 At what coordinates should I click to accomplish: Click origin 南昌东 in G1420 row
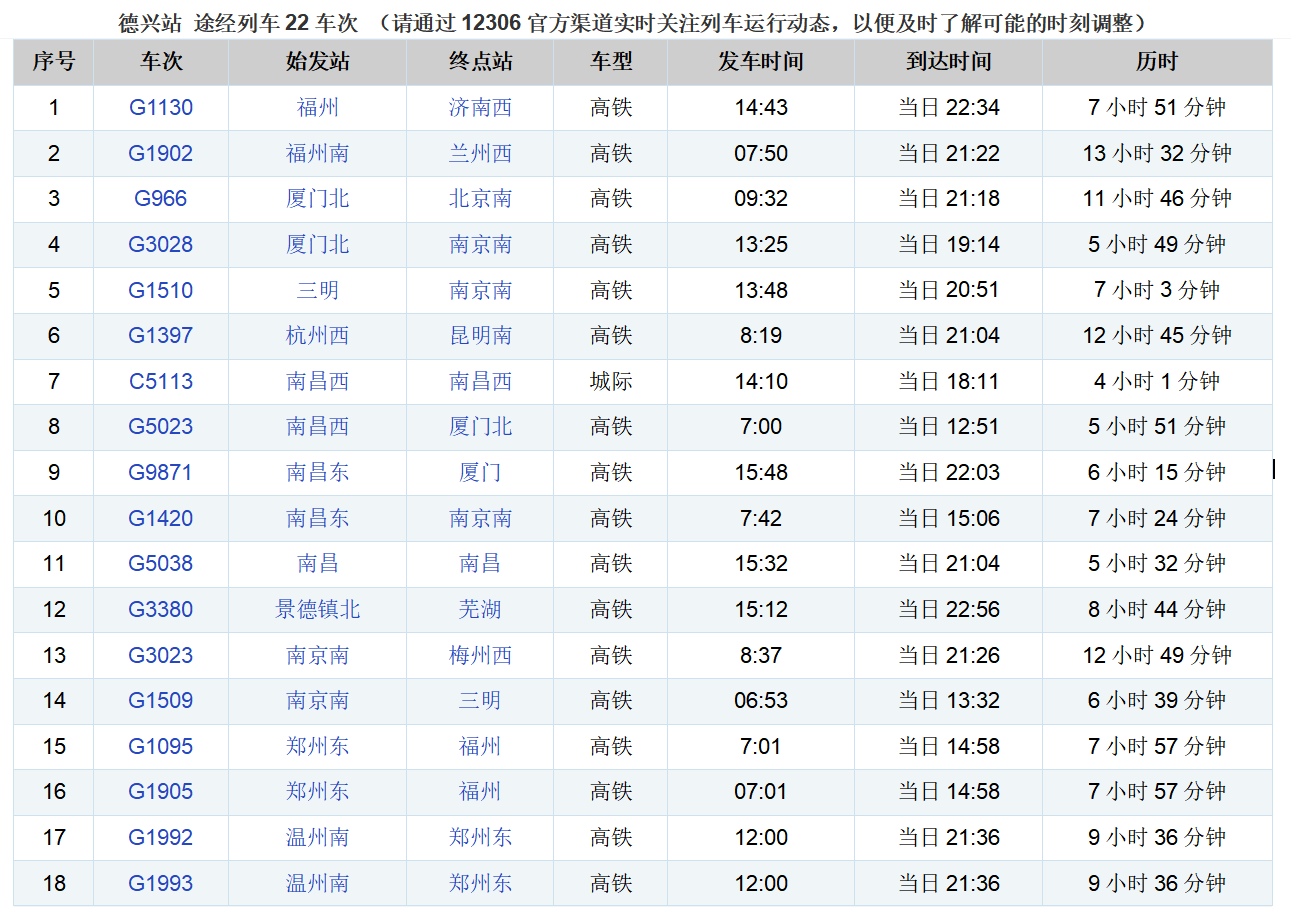(318, 518)
